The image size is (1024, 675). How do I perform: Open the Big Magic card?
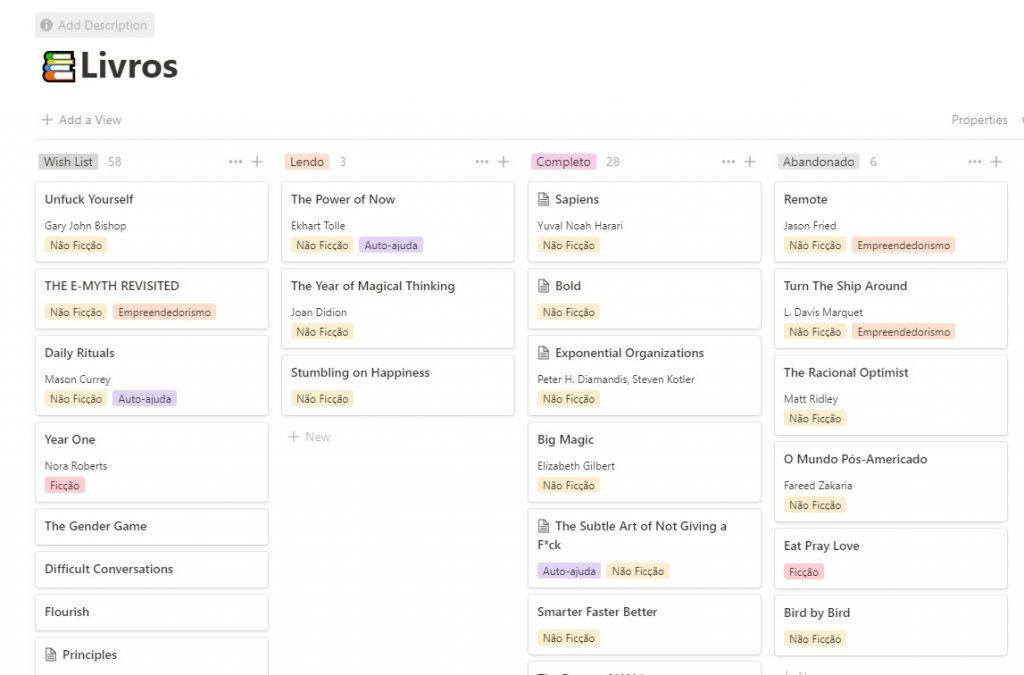pyautogui.click(x=644, y=462)
